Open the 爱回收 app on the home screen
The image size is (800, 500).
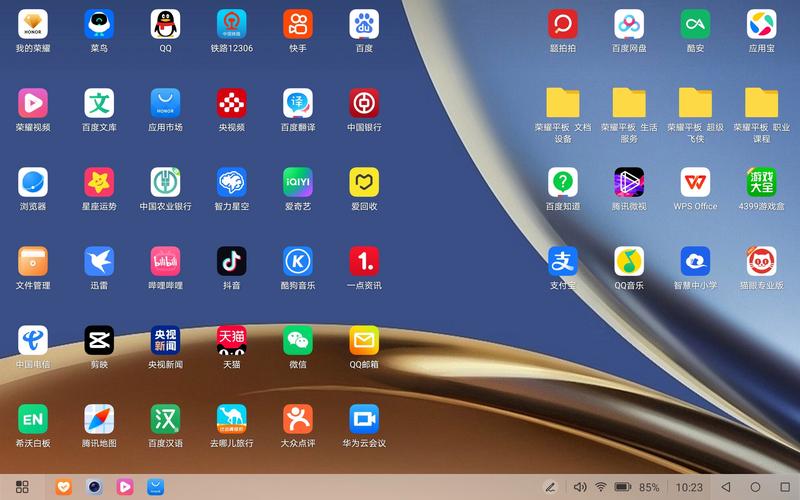click(x=364, y=182)
